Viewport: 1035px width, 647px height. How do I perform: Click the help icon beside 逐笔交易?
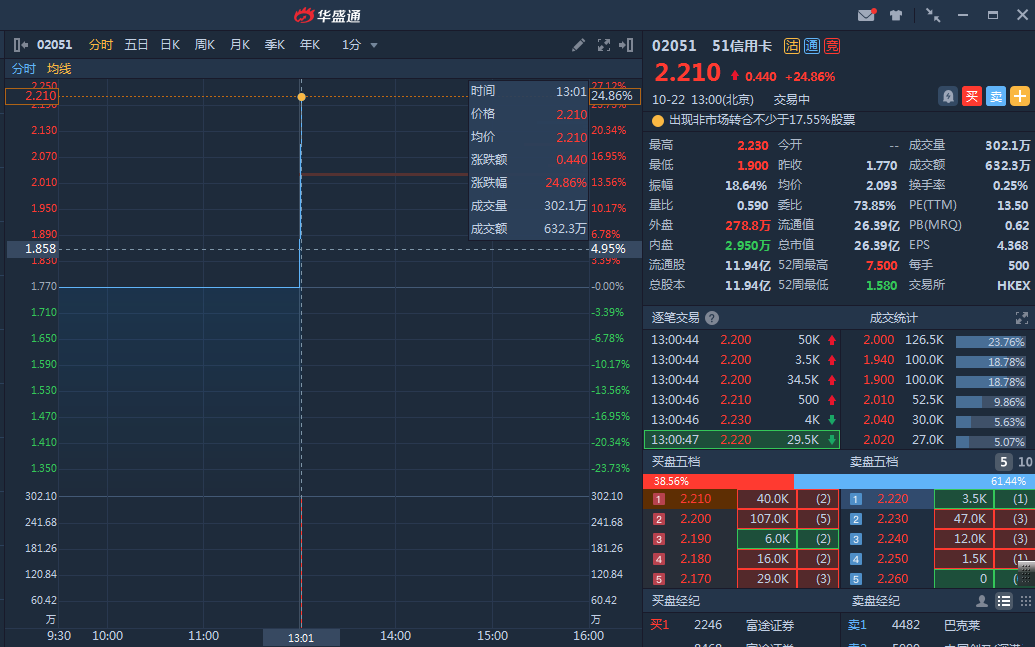(x=712, y=318)
